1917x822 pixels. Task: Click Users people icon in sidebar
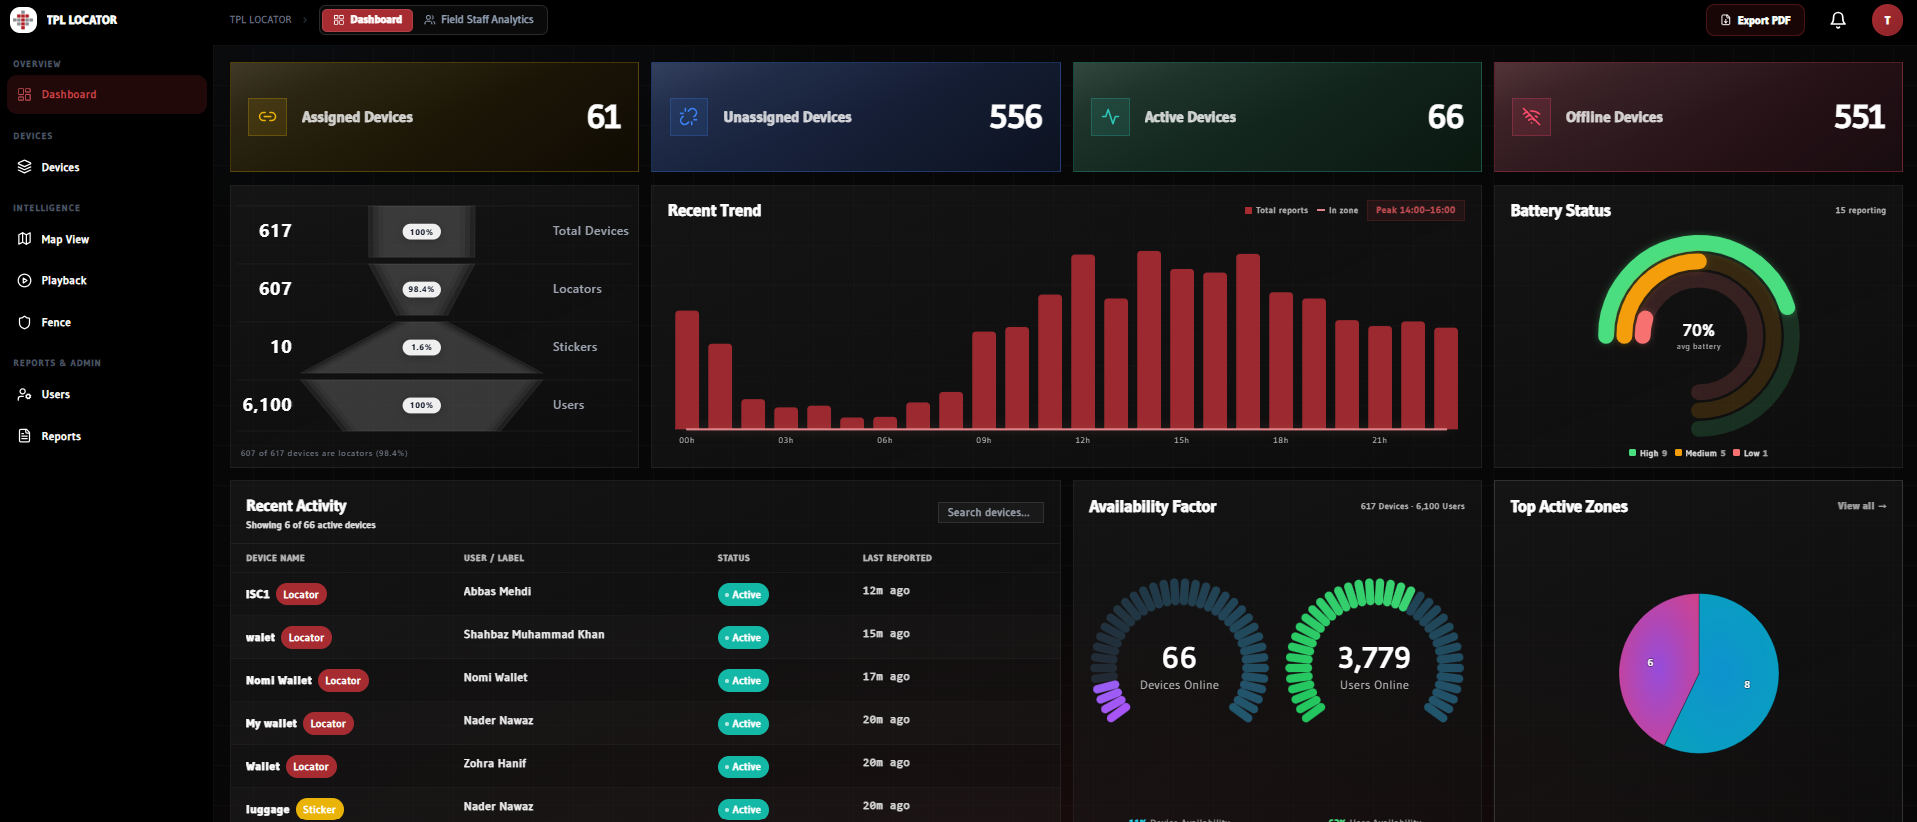[x=25, y=394]
